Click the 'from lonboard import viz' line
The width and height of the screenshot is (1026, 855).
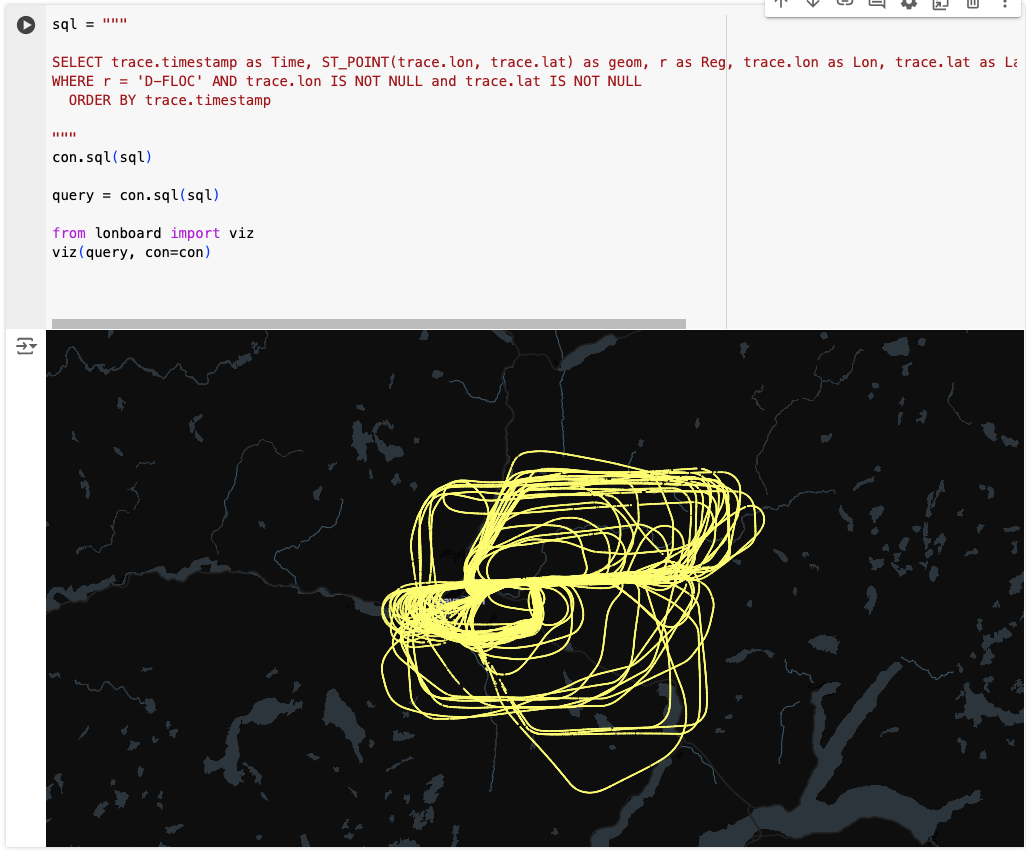click(153, 233)
